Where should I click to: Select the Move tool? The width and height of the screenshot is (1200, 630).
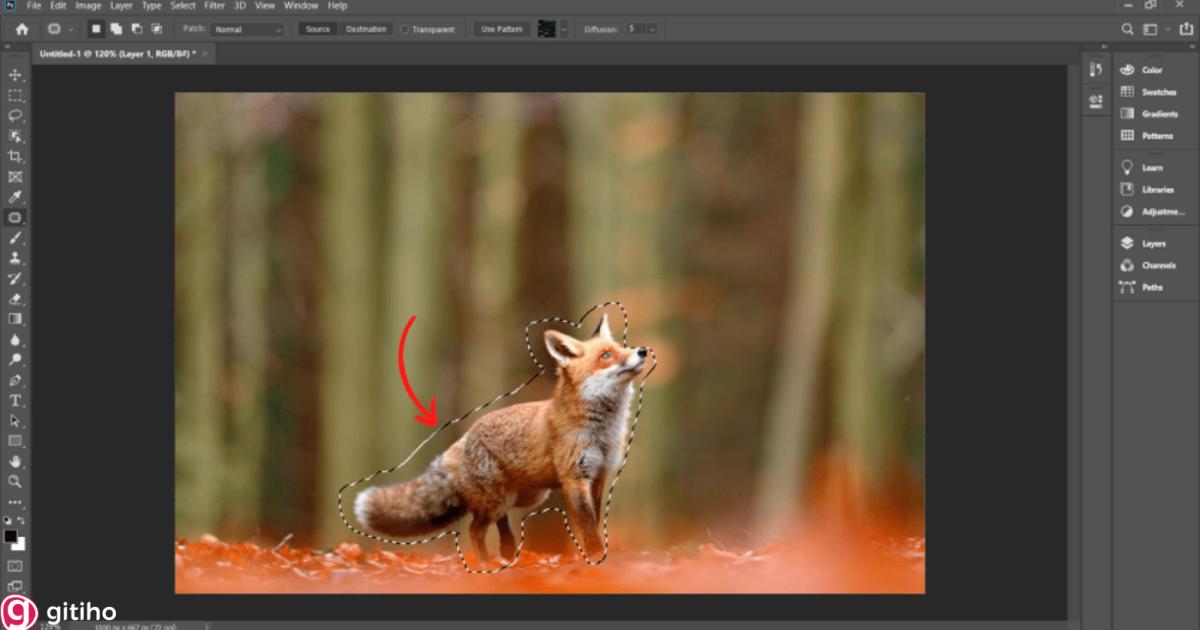point(15,73)
